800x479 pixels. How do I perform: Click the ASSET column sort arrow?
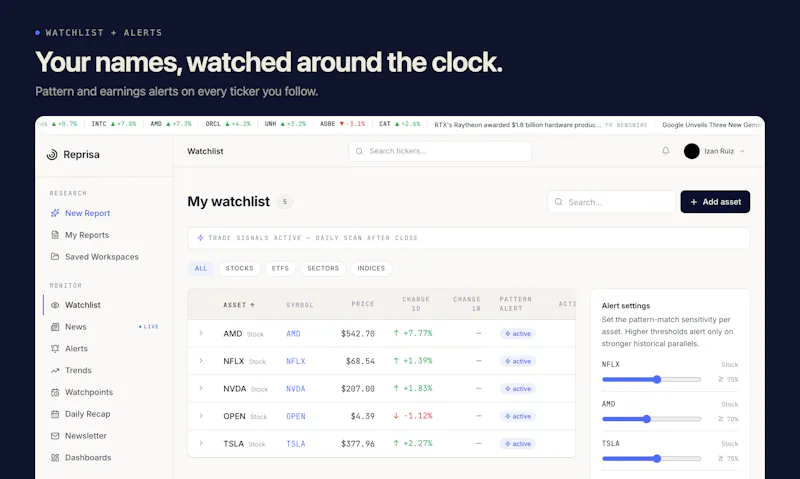(x=252, y=305)
